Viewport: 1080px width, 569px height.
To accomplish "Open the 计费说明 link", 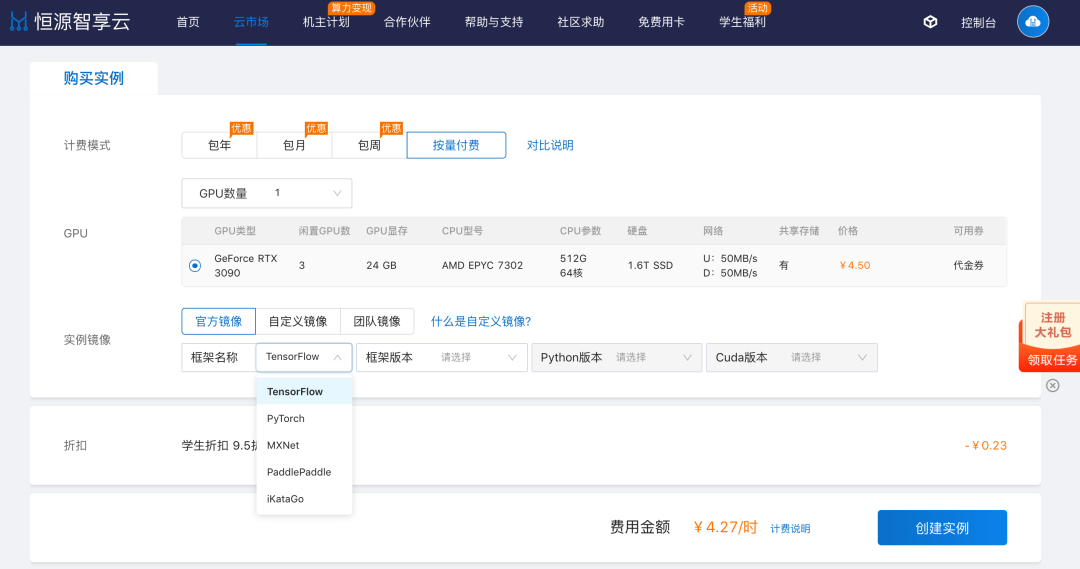I will click(790, 528).
